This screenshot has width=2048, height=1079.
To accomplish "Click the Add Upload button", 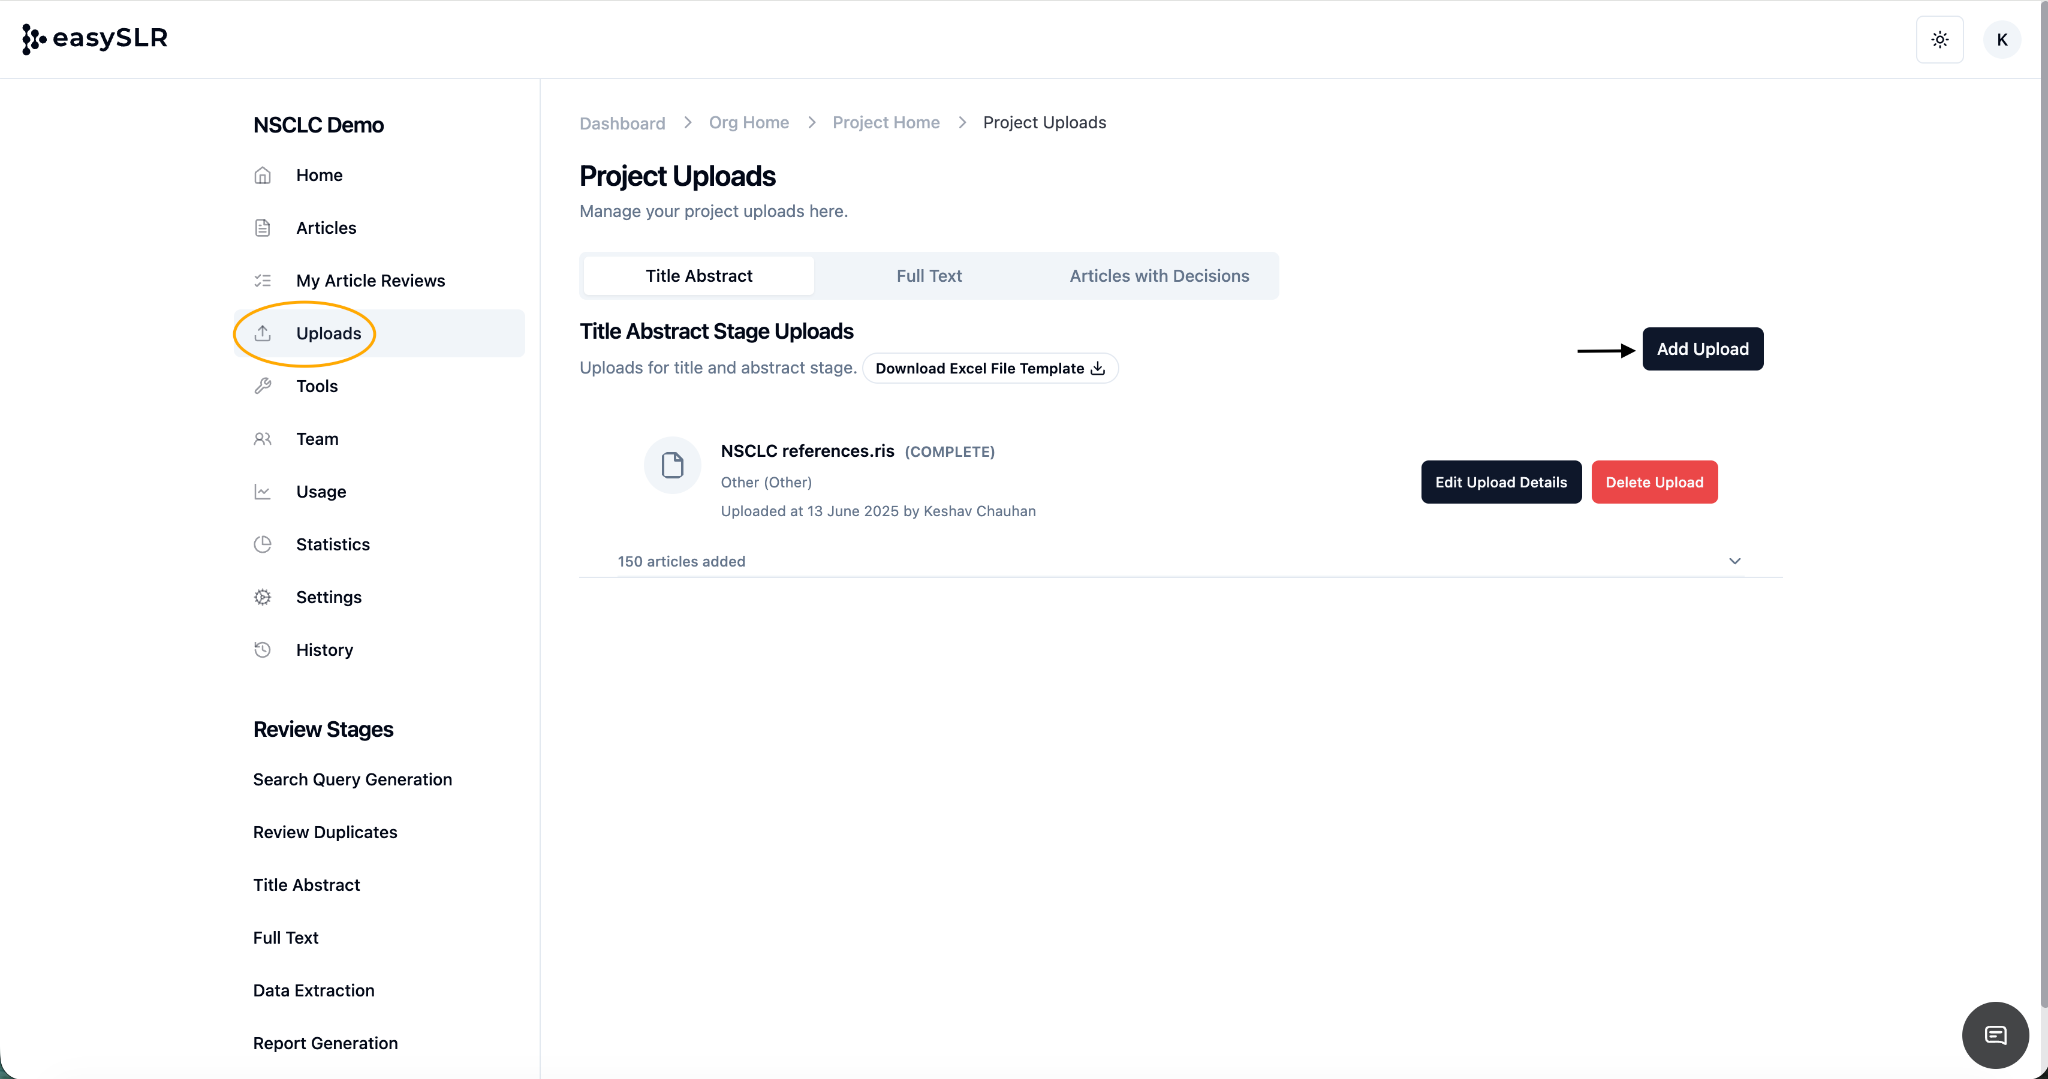I will (1702, 349).
